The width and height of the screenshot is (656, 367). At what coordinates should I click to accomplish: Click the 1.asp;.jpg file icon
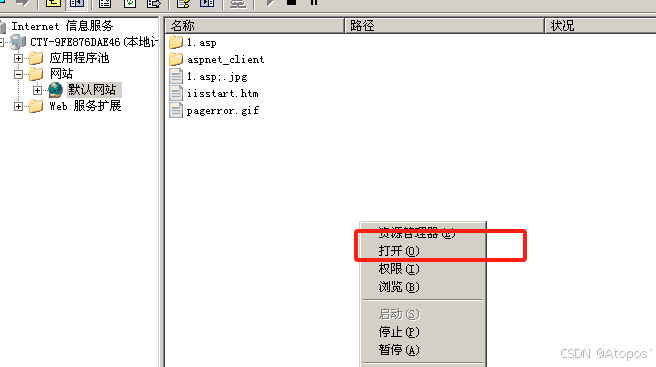(176, 76)
